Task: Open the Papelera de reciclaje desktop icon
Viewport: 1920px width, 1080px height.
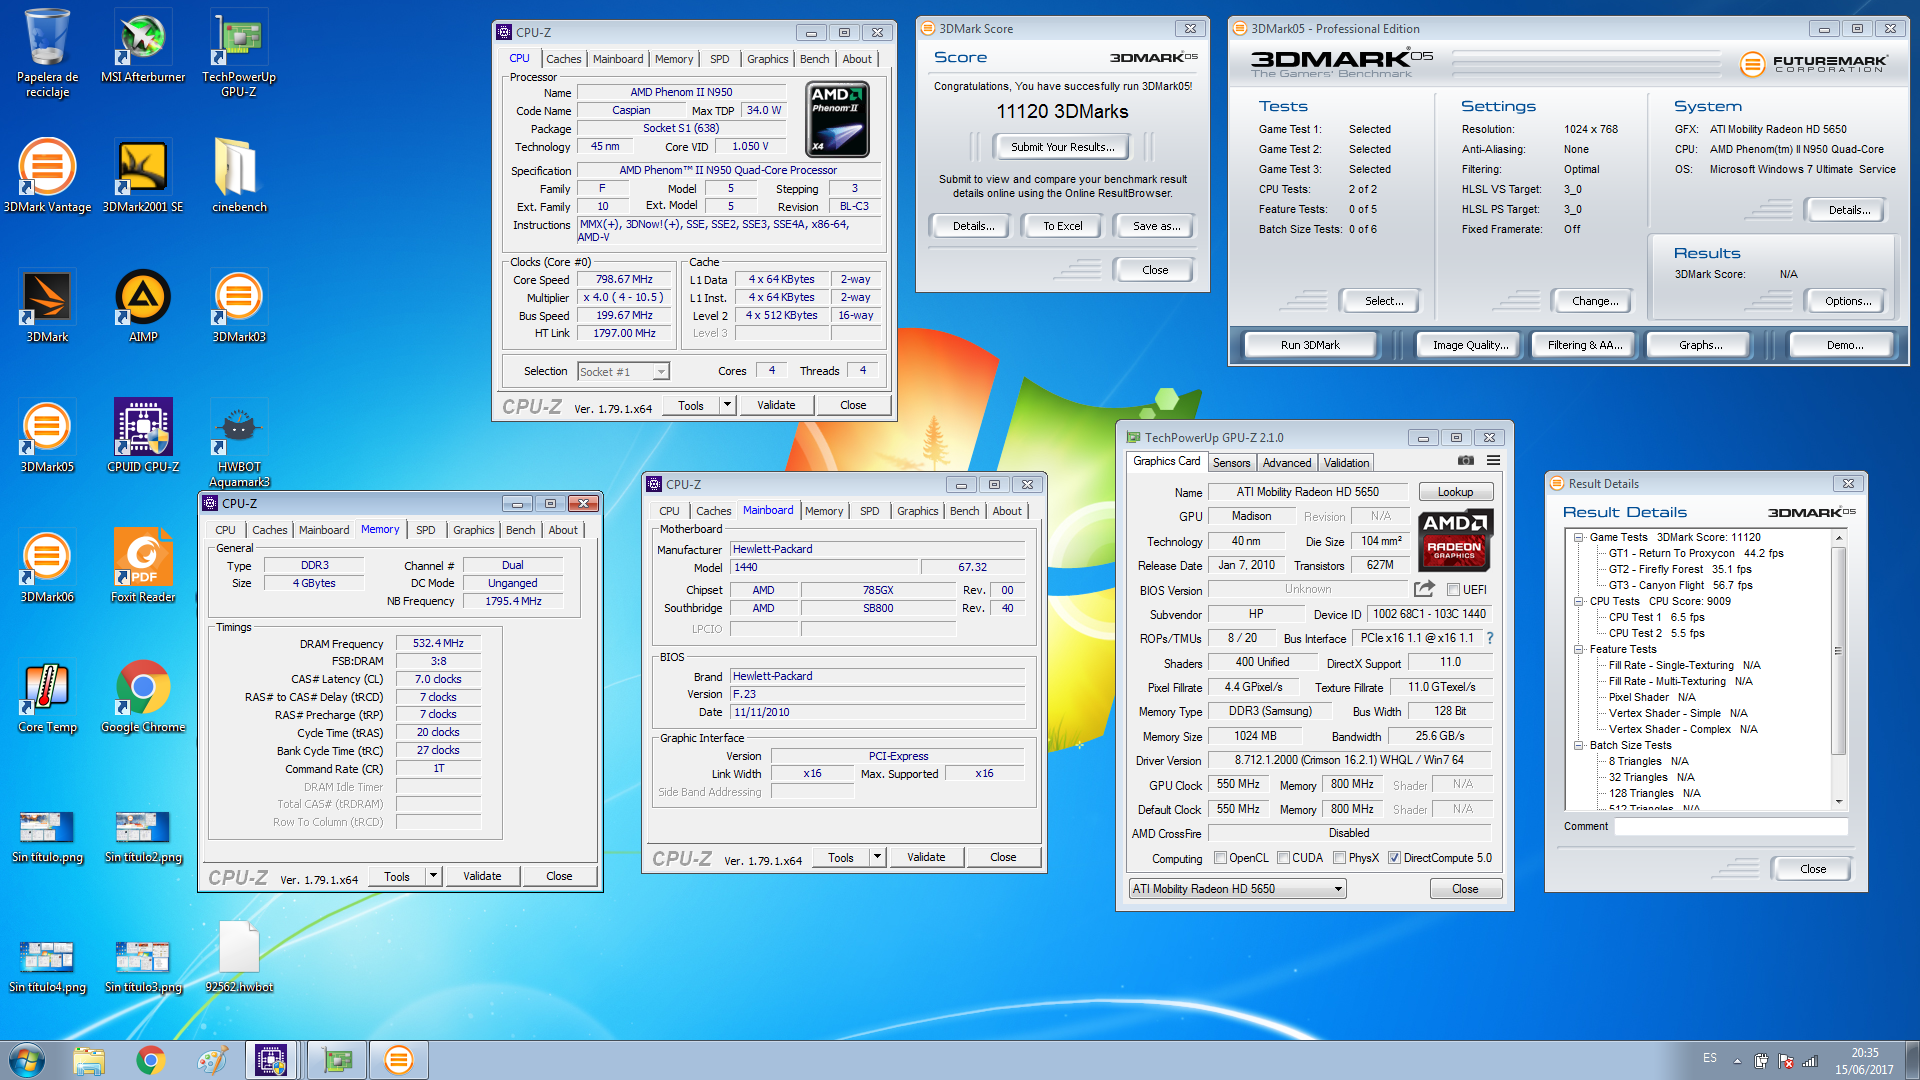Action: [x=47, y=52]
